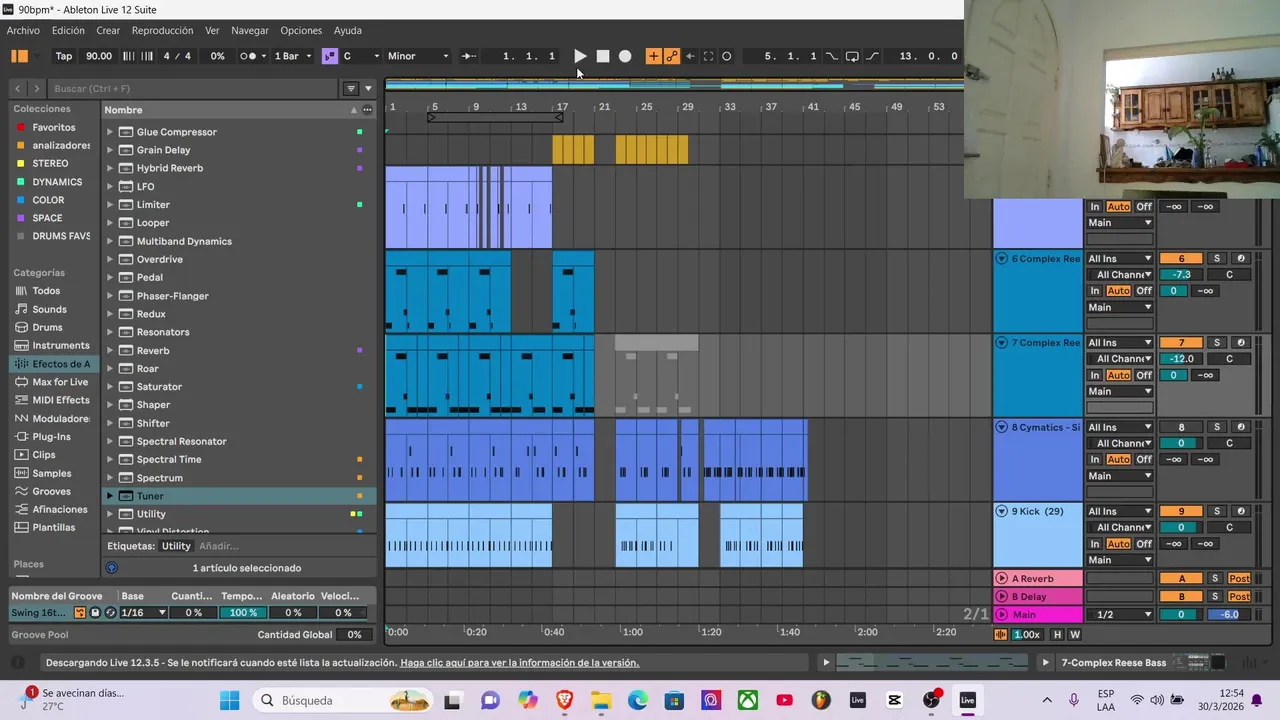Fold track 9 Kick
The height and width of the screenshot is (720, 1280).
(x=1001, y=511)
